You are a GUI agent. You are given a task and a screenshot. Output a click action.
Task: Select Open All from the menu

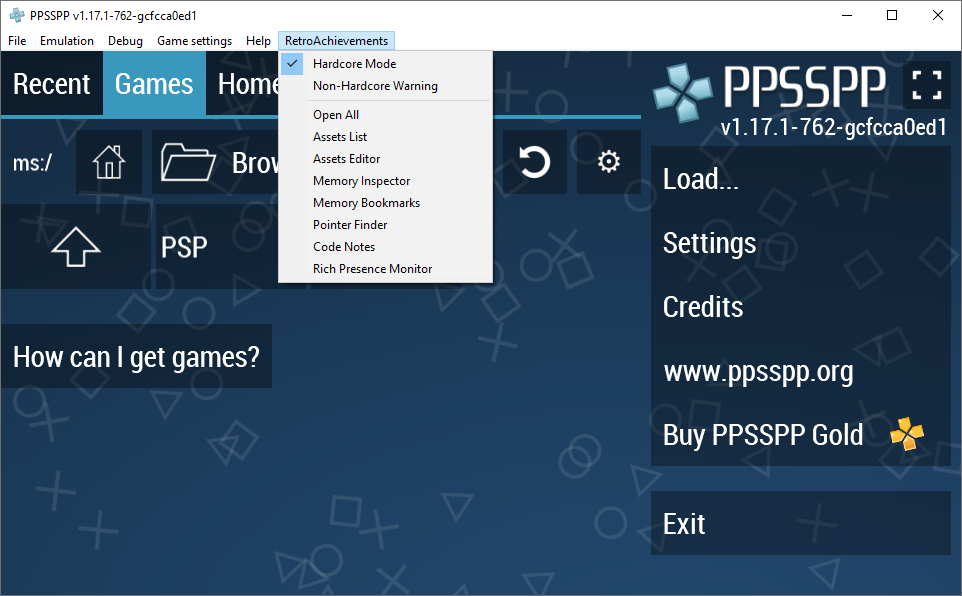click(x=335, y=114)
